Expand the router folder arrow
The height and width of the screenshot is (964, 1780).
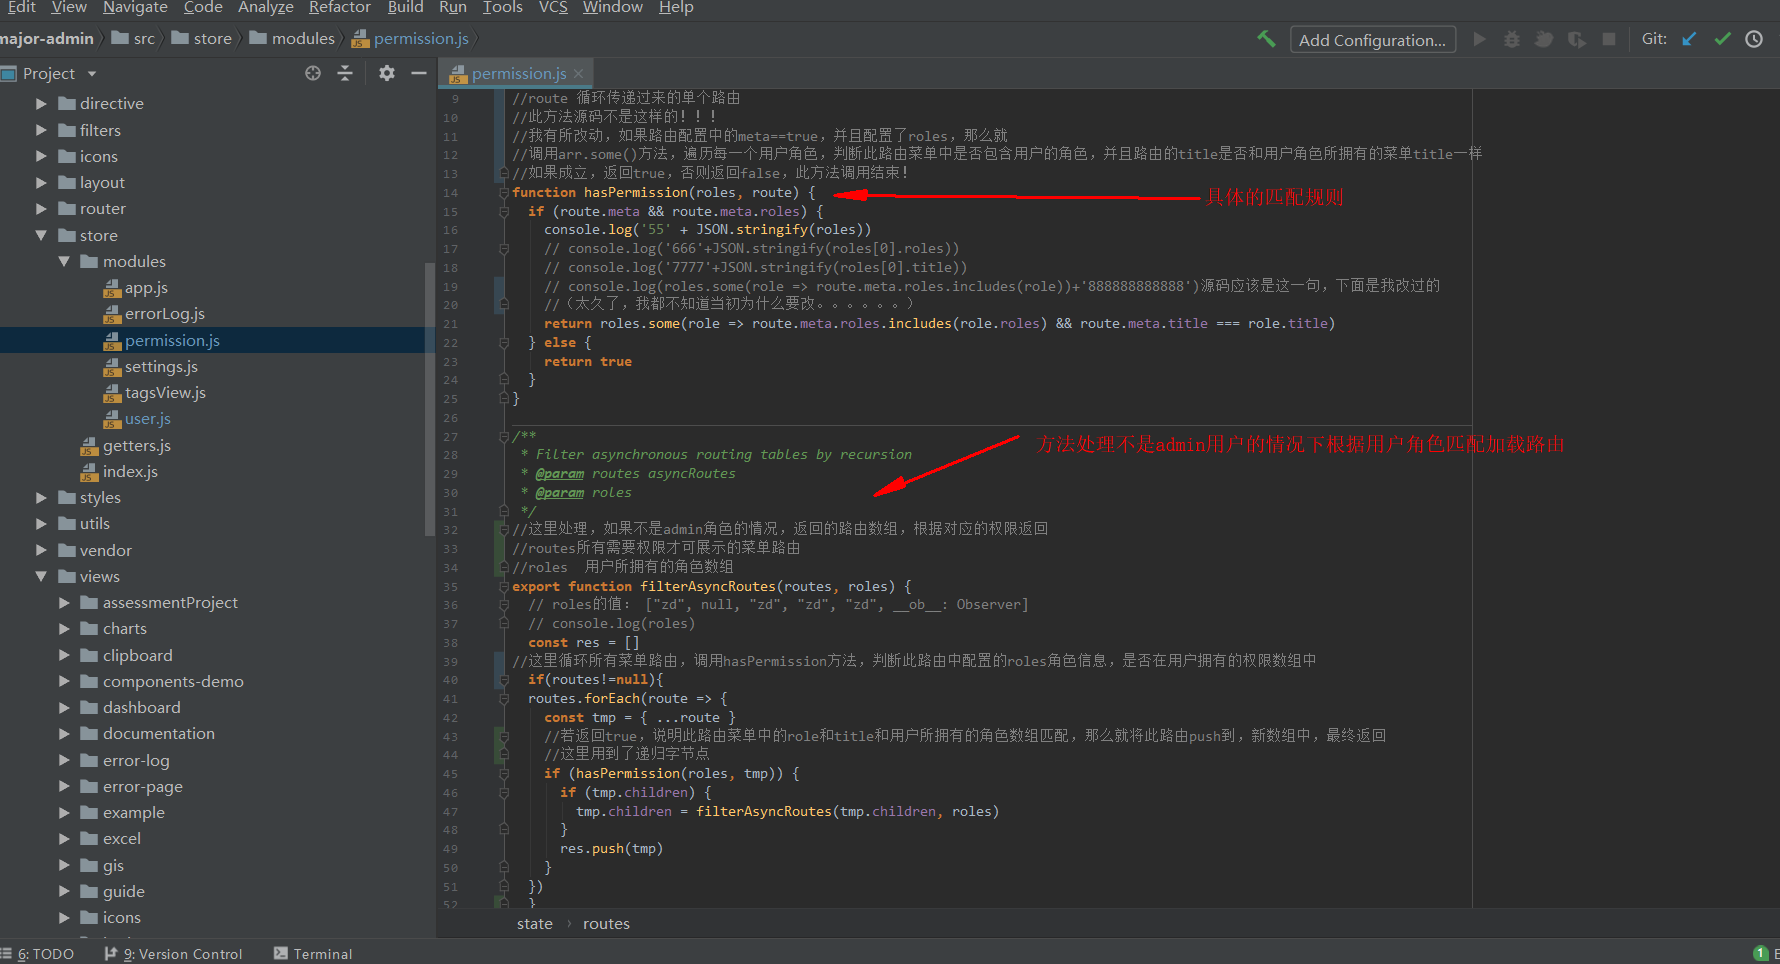(x=41, y=209)
